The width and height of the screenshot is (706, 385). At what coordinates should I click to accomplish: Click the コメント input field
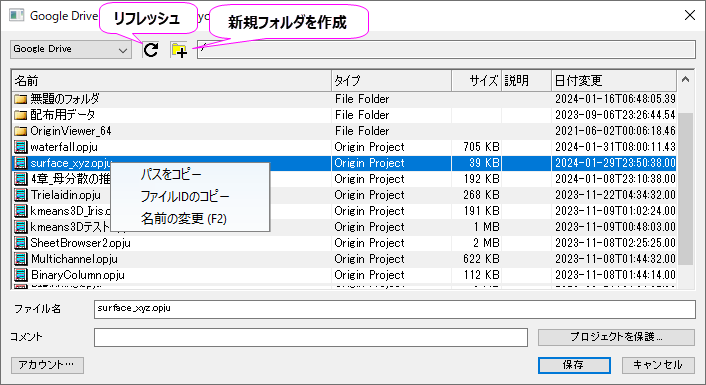coord(311,337)
